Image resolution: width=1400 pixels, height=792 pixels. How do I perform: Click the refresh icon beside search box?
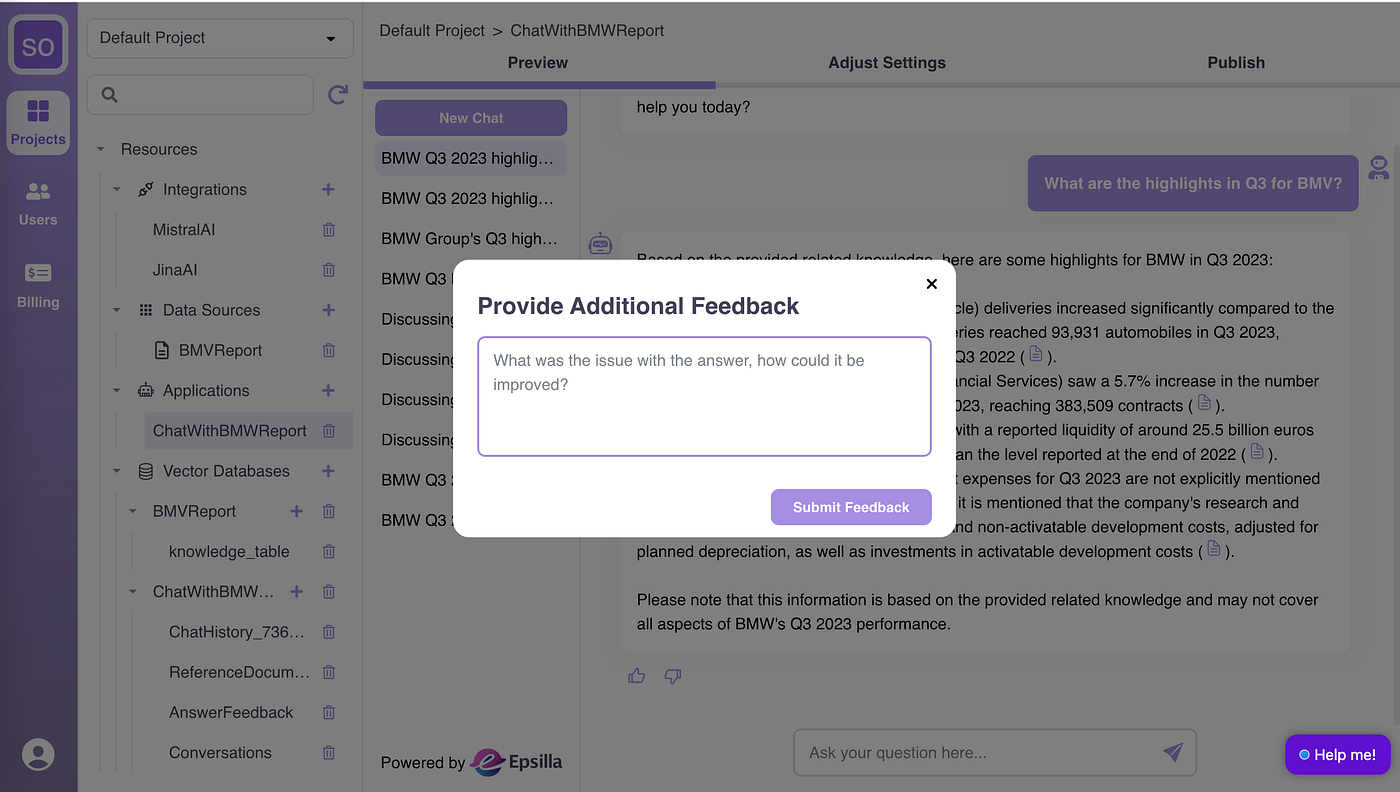pos(338,95)
